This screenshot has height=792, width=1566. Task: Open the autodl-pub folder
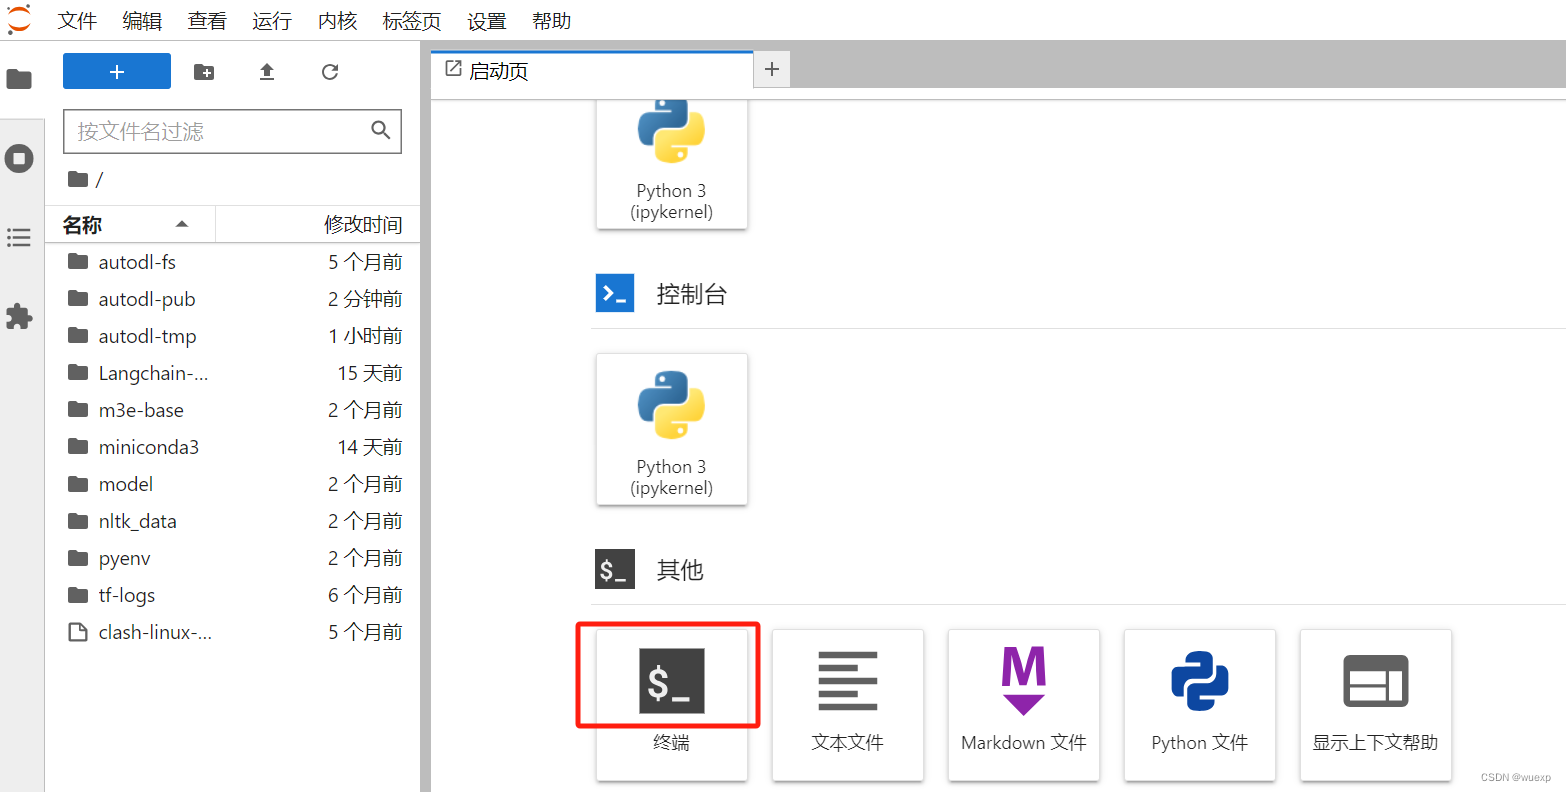(x=148, y=298)
